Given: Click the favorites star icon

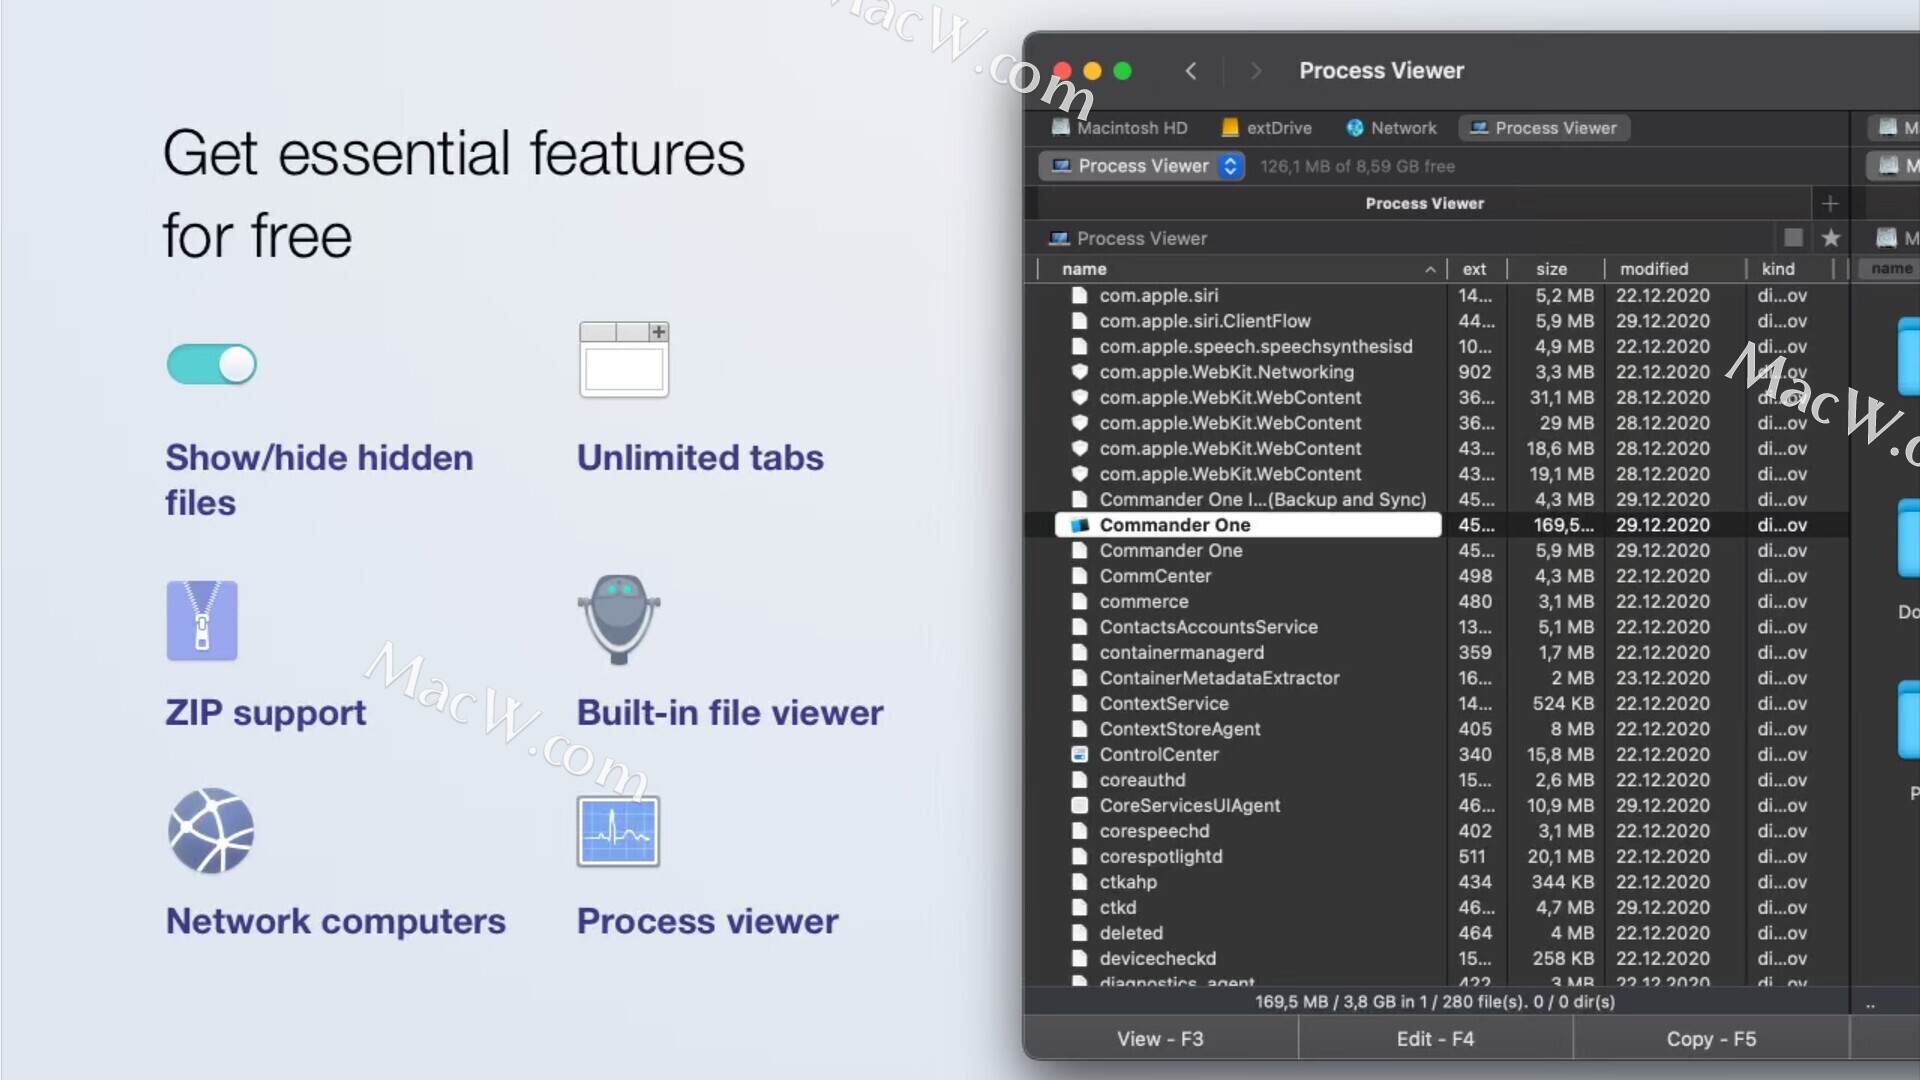Looking at the screenshot, I should [1831, 238].
